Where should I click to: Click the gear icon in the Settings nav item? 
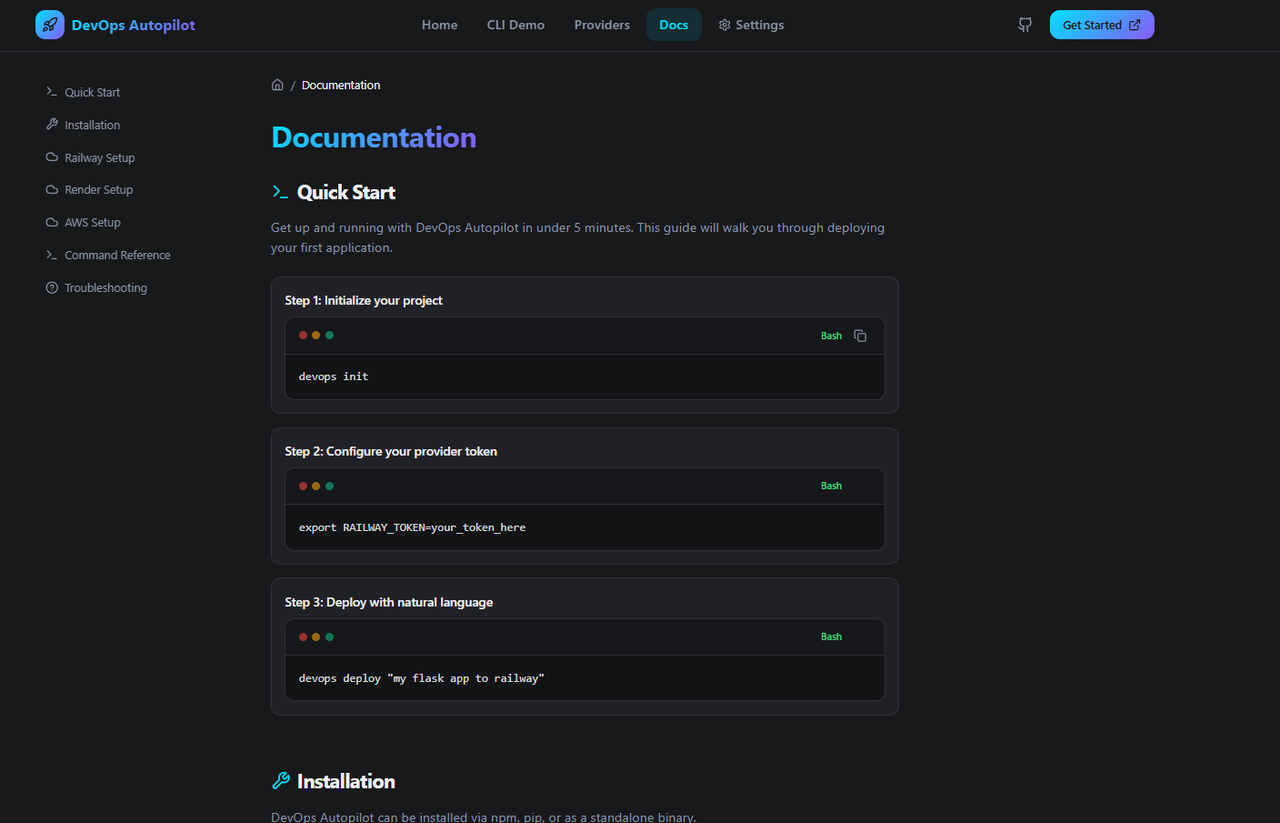(x=725, y=25)
